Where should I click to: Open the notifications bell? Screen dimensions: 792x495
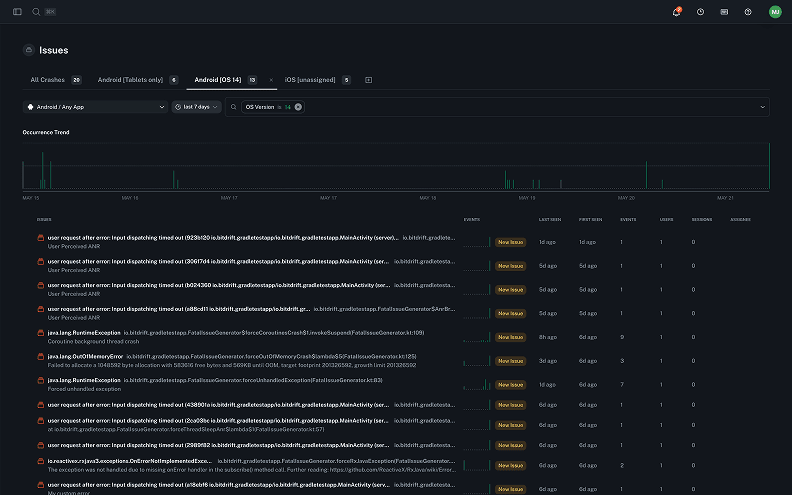pyautogui.click(x=676, y=12)
